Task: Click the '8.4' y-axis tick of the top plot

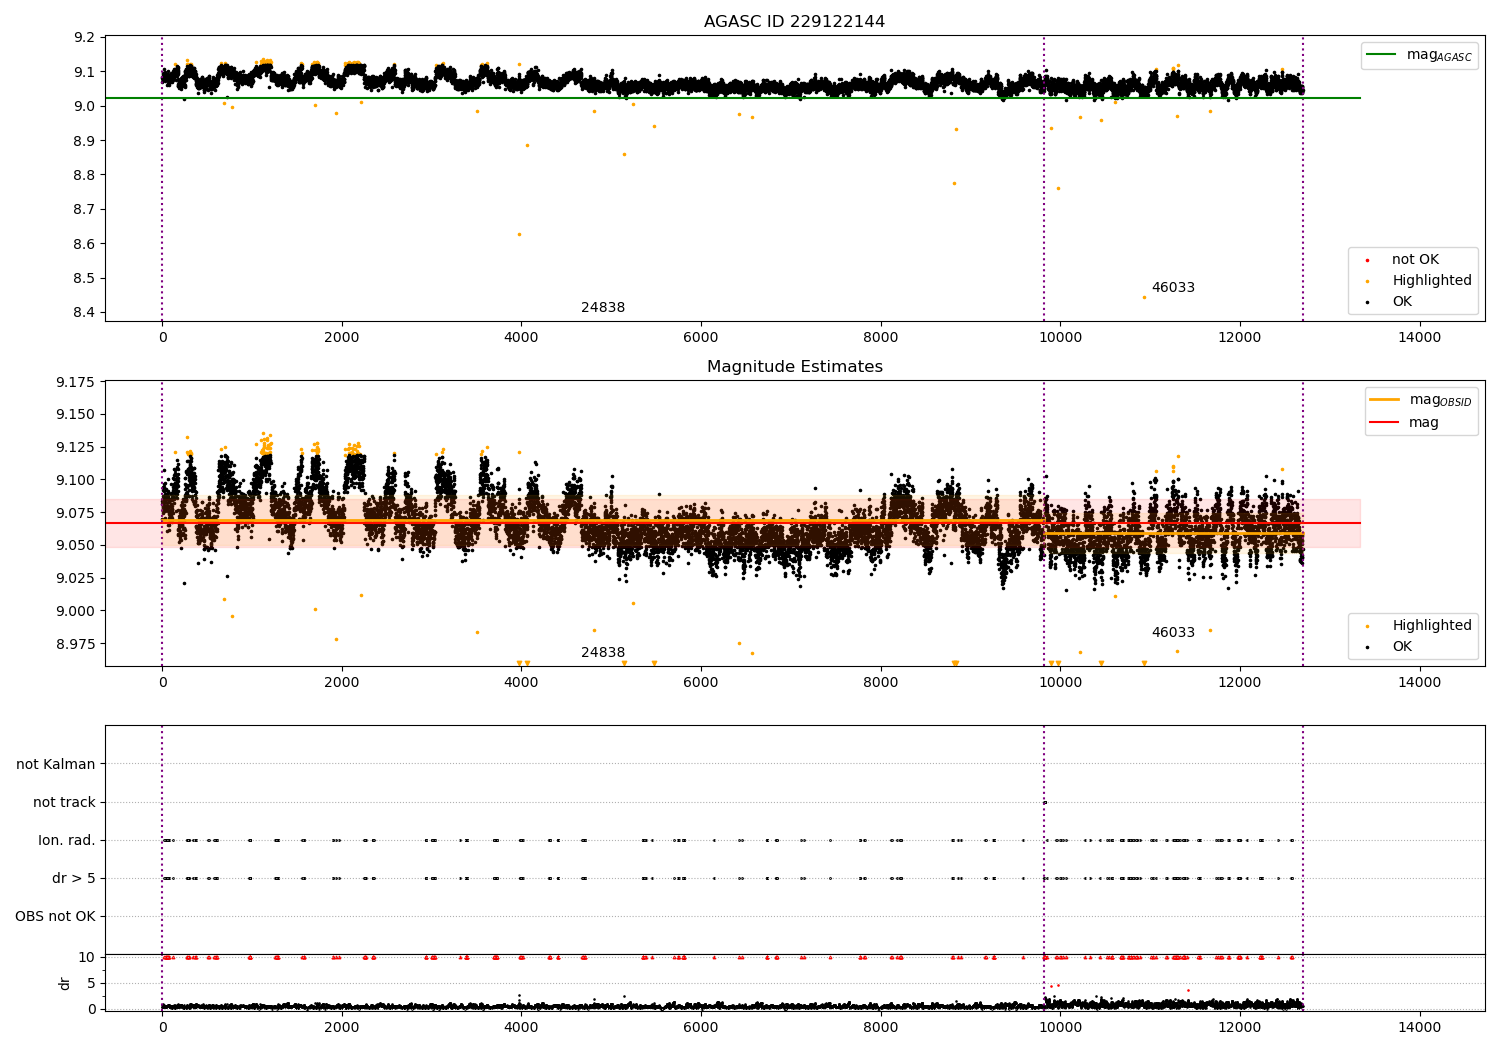Action: [x=85, y=313]
